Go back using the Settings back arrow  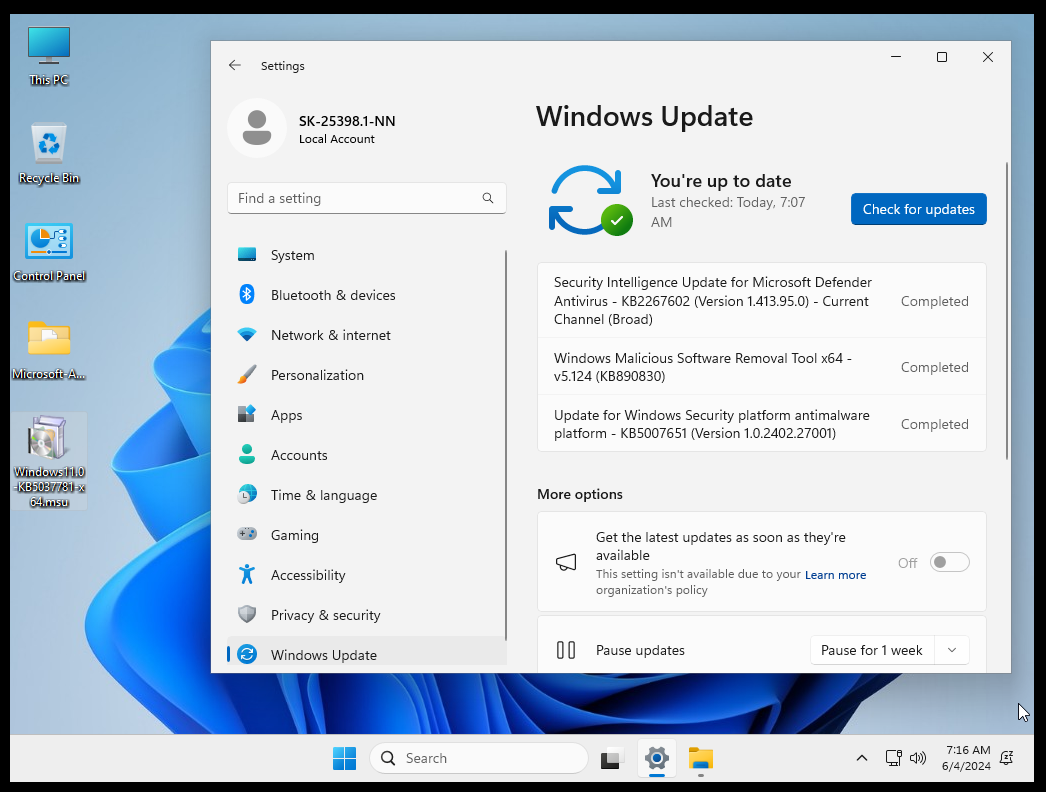coord(235,65)
